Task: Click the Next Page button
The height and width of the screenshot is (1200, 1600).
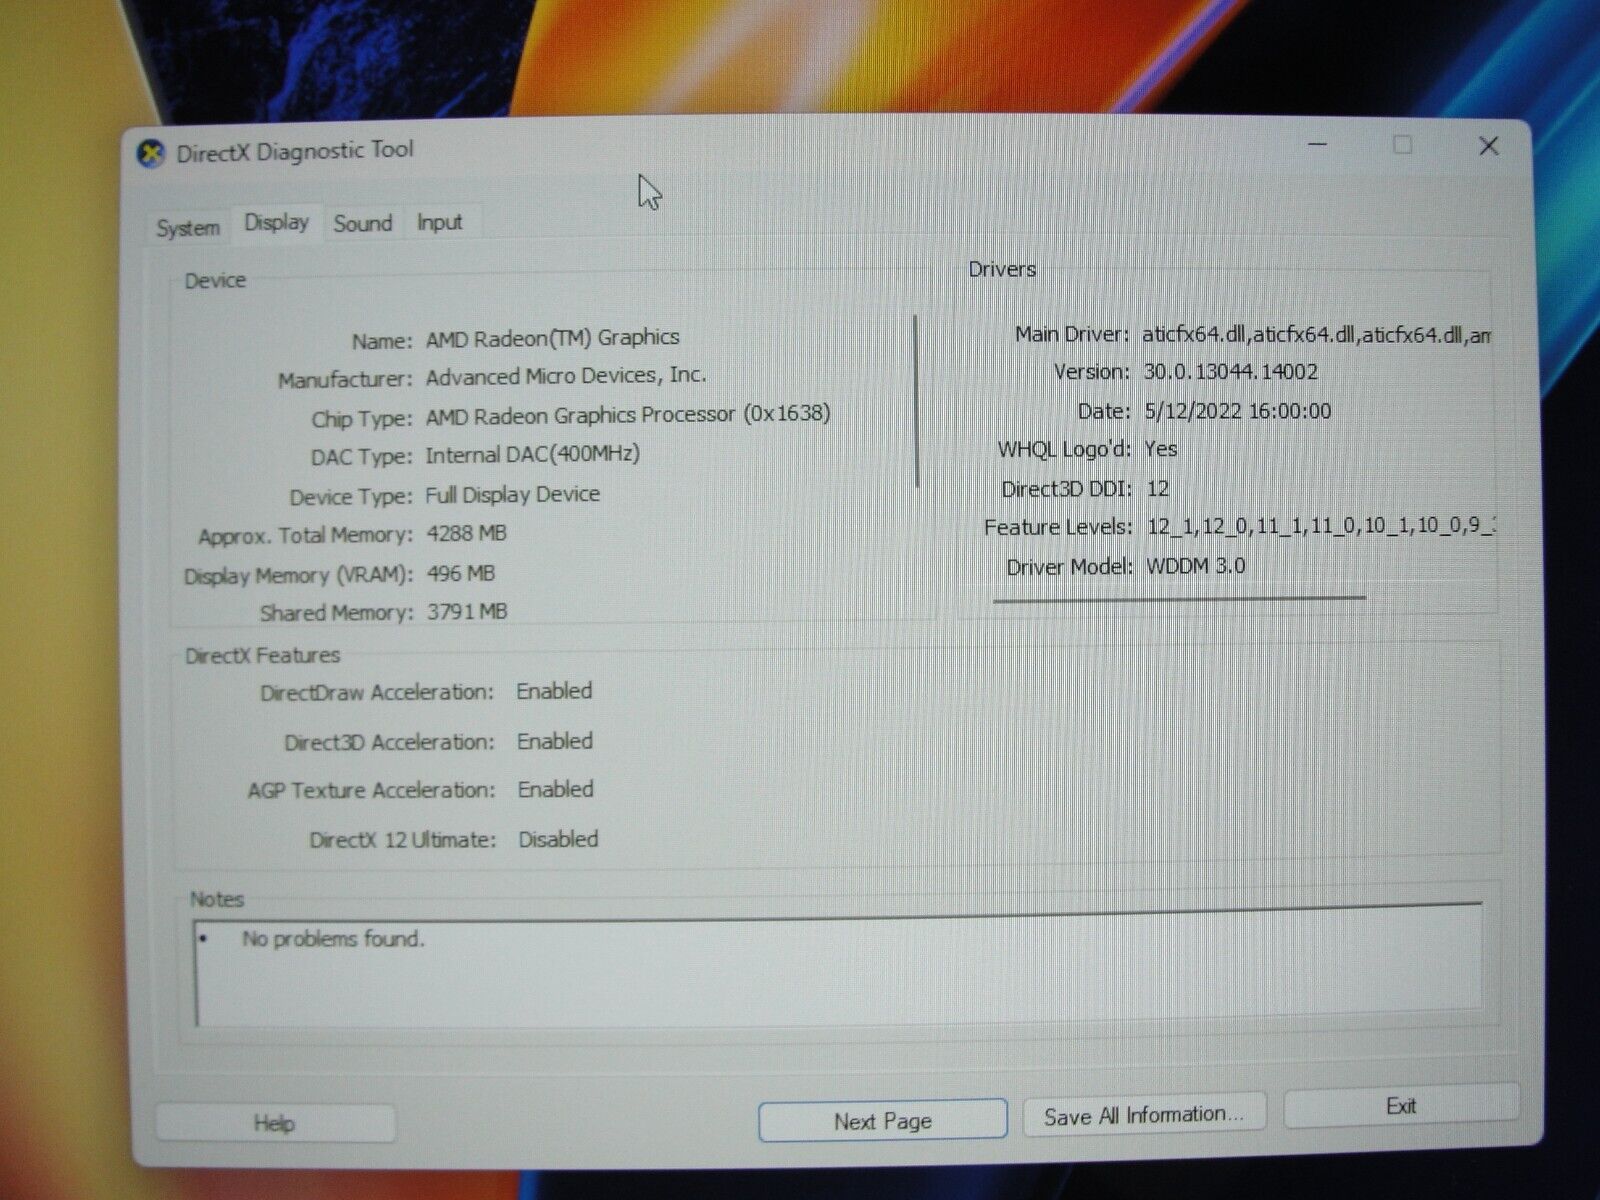Action: point(882,1120)
